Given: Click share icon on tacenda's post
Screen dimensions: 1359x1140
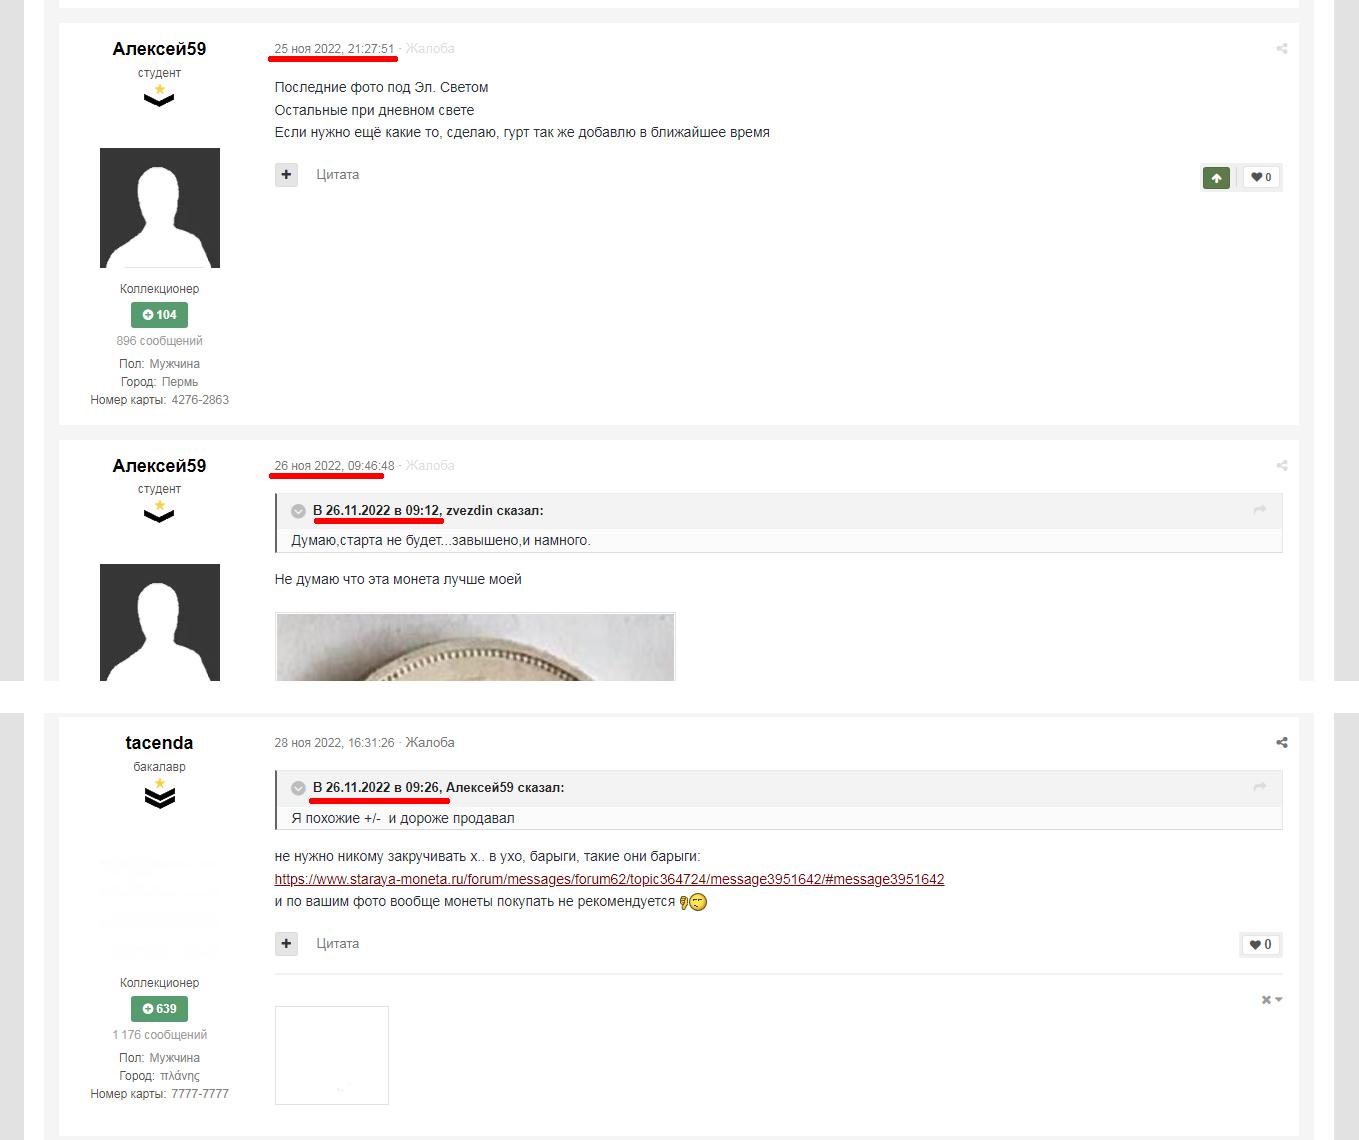Looking at the screenshot, I should click(1281, 743).
